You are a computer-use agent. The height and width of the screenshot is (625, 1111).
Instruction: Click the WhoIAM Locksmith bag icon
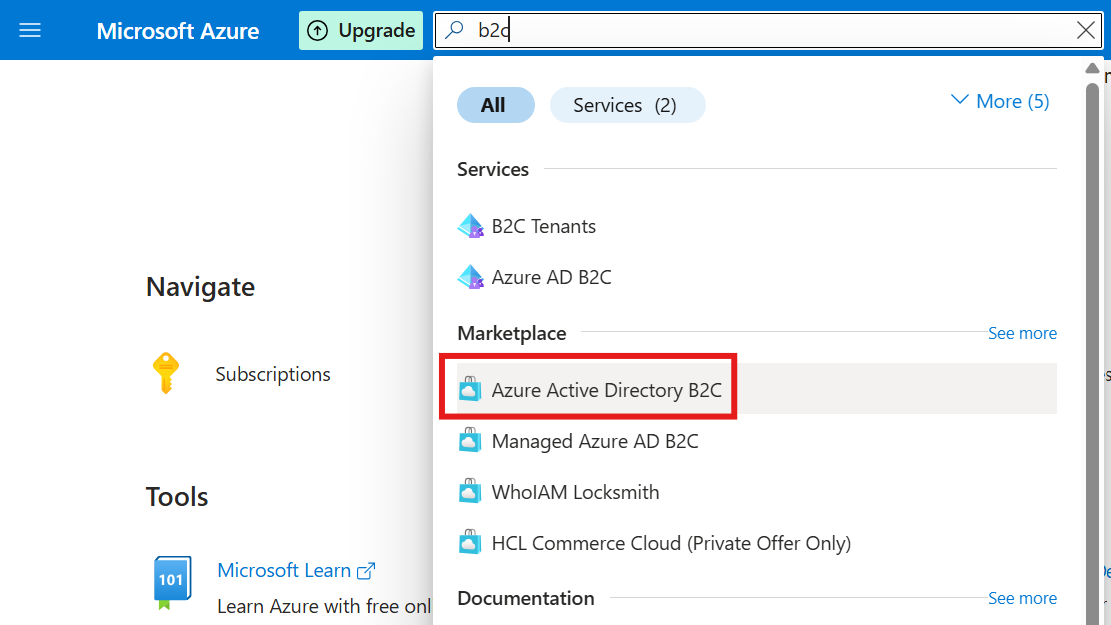point(470,491)
